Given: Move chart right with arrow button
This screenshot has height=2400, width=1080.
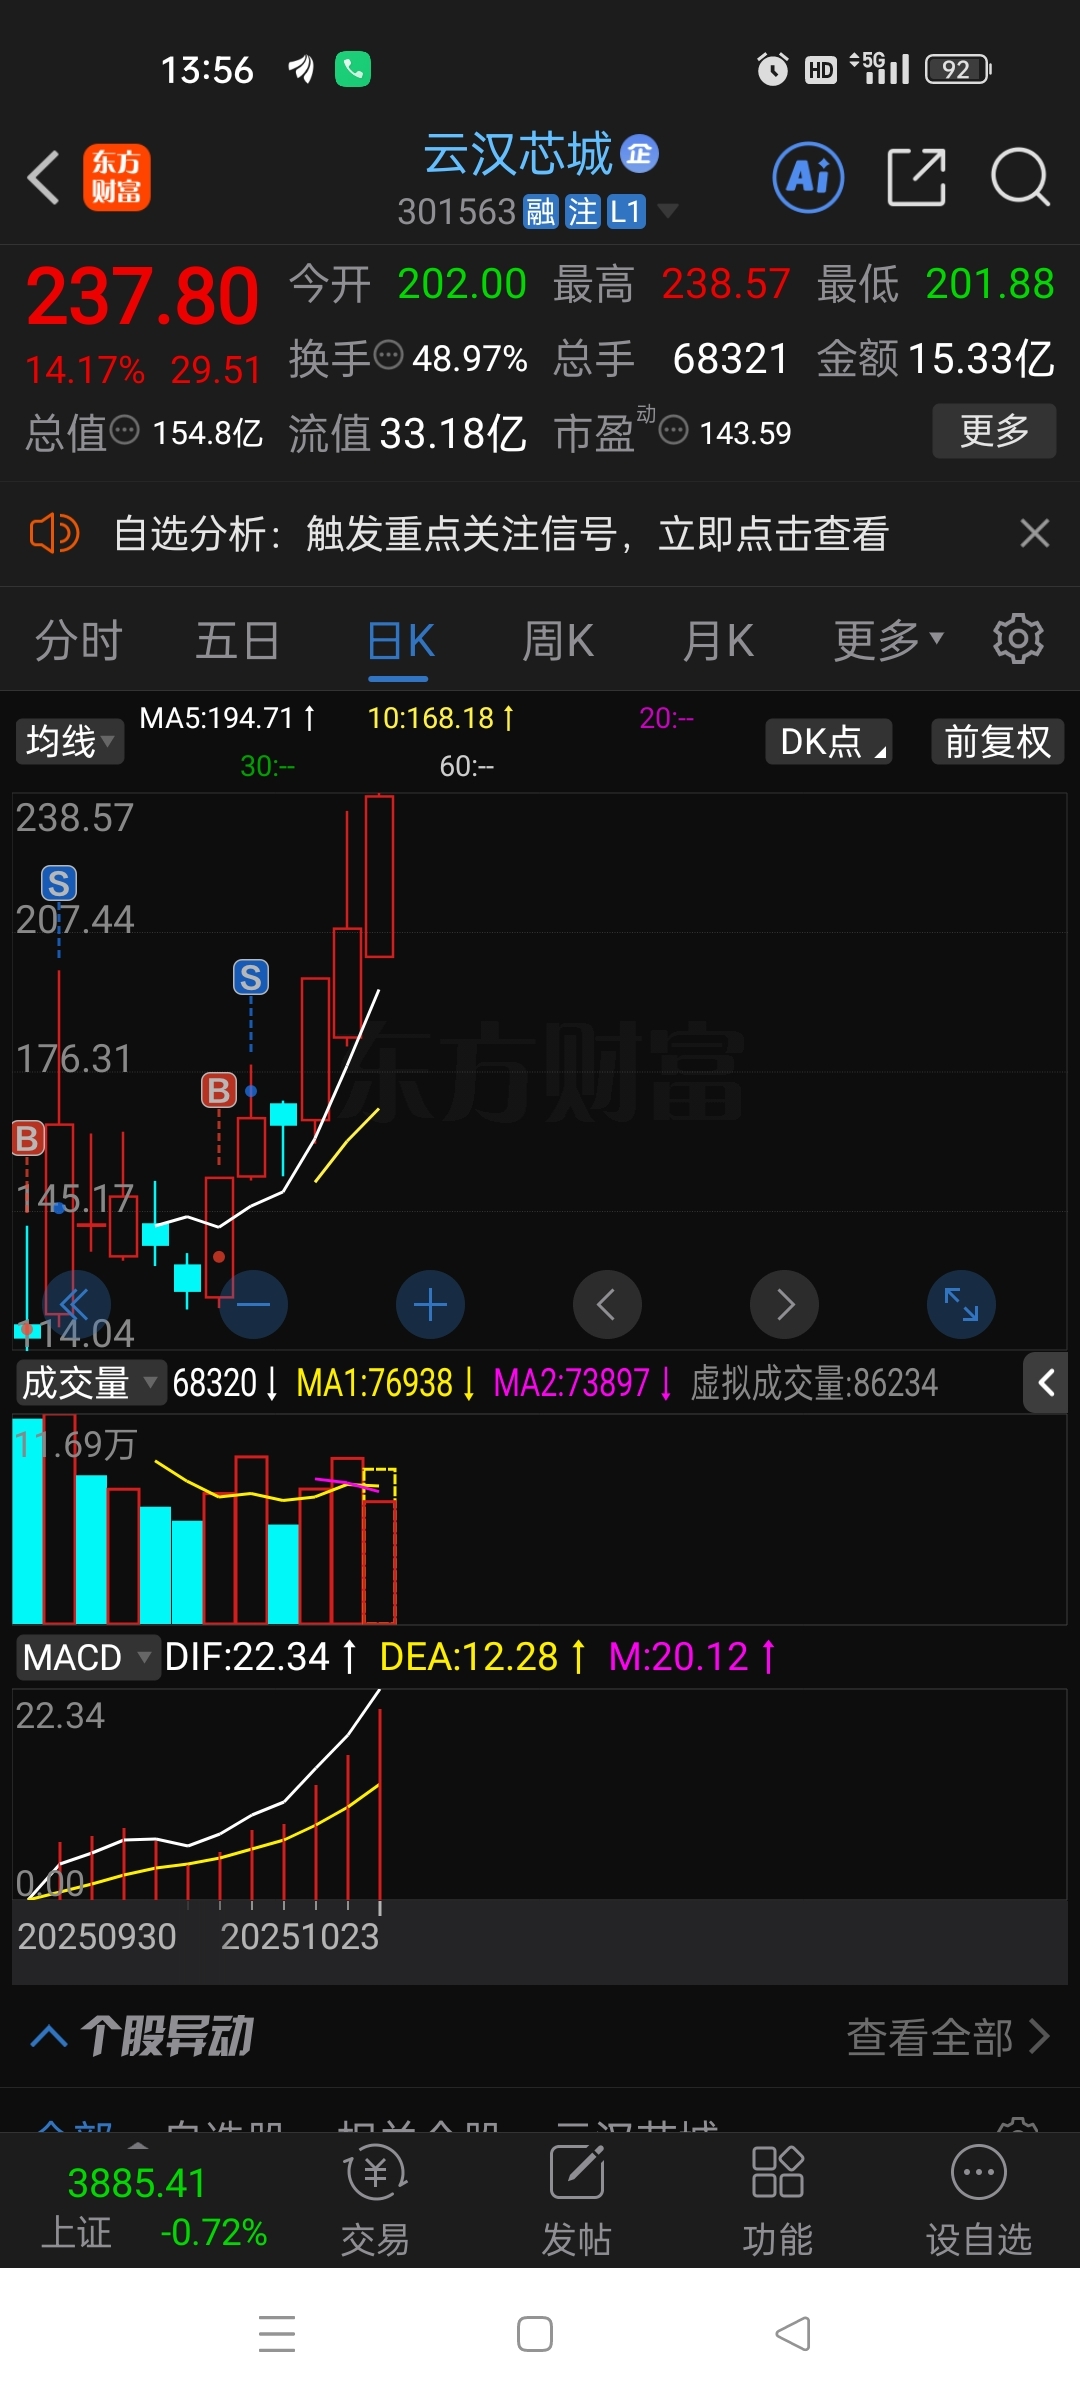Looking at the screenshot, I should click(x=785, y=1304).
